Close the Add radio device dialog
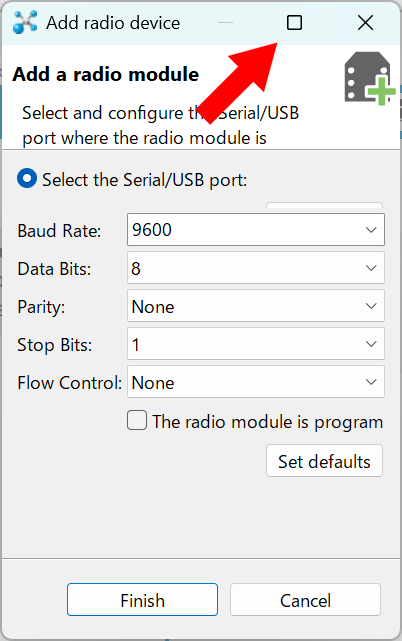This screenshot has height=641, width=402. tap(365, 22)
